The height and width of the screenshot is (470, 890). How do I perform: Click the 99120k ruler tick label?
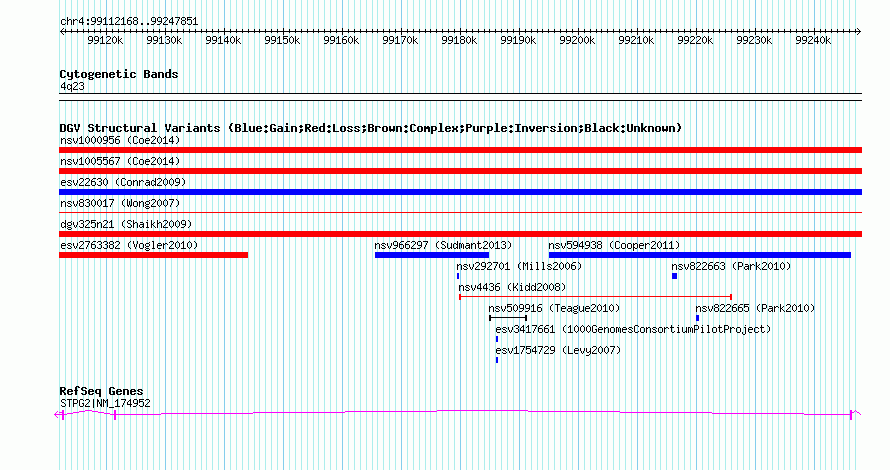tap(105, 40)
